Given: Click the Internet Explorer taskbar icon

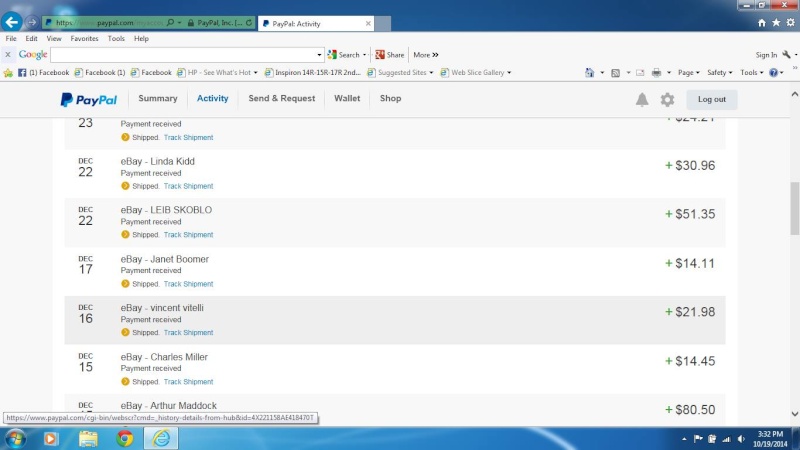Looking at the screenshot, I should pyautogui.click(x=161, y=438).
